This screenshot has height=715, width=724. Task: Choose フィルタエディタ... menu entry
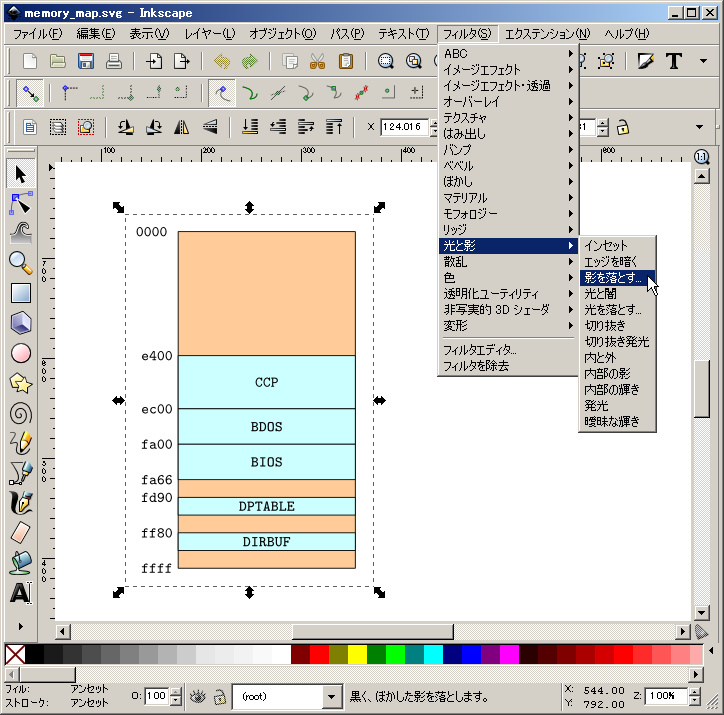tap(508, 350)
